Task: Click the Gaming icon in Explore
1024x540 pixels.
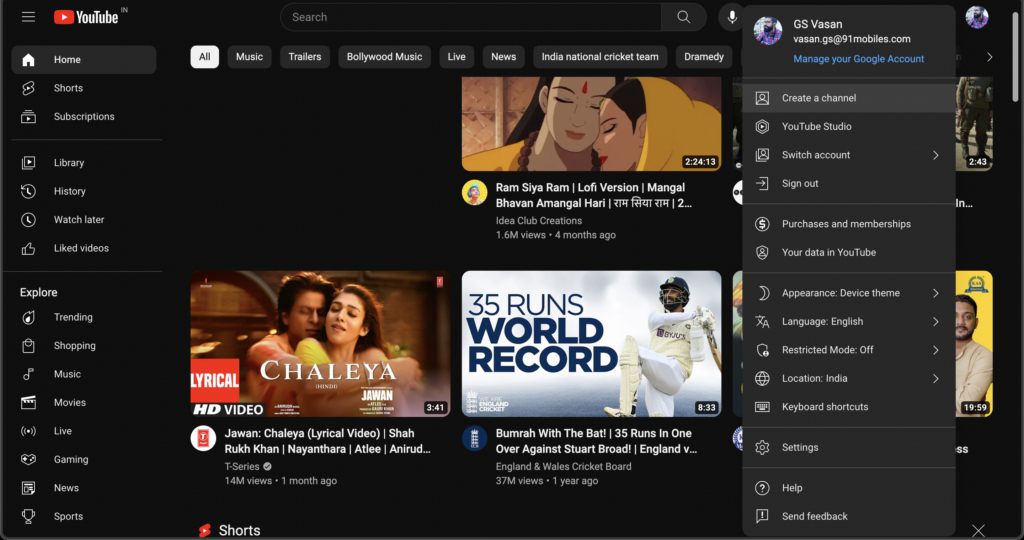Action: 28,459
